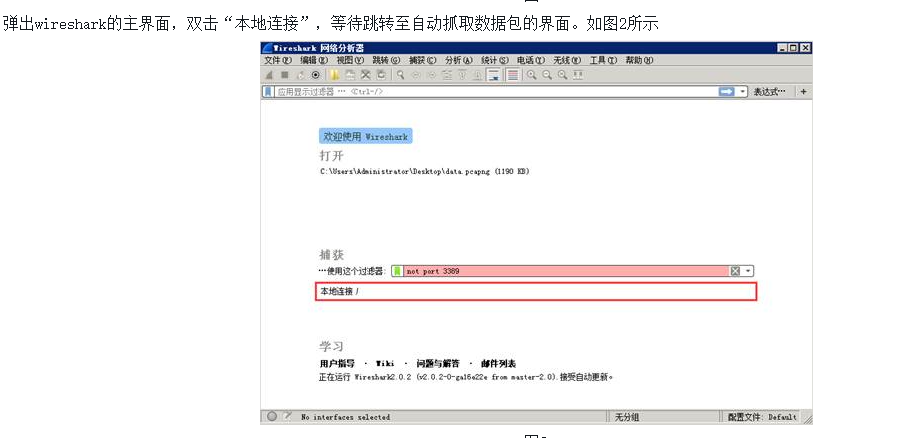Clear the capture filter 'not port 3389'
The height and width of the screenshot is (438, 921).
[x=735, y=271]
